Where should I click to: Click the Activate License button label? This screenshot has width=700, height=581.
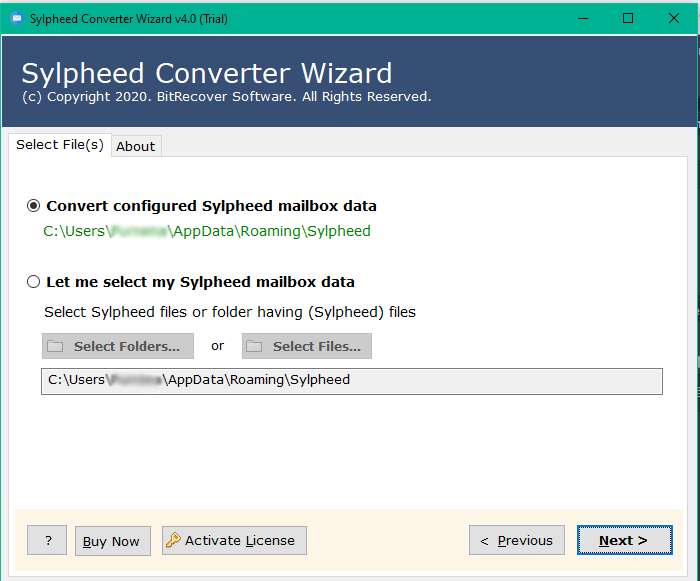coord(240,541)
